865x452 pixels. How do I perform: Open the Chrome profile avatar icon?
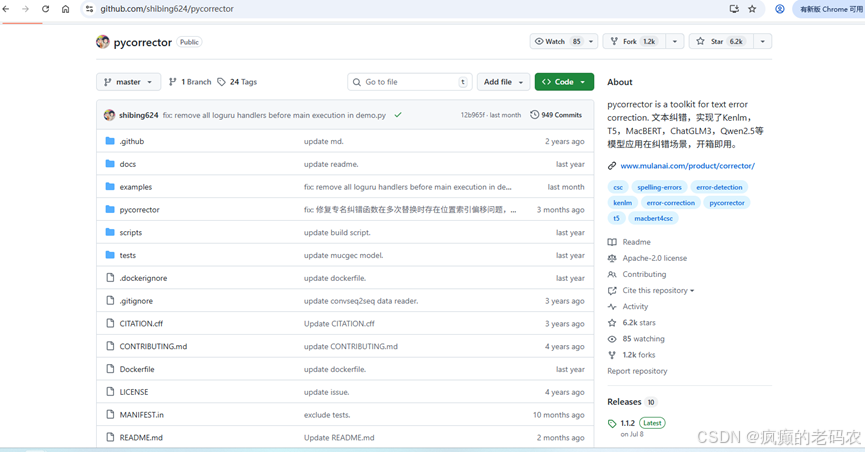coord(779,9)
